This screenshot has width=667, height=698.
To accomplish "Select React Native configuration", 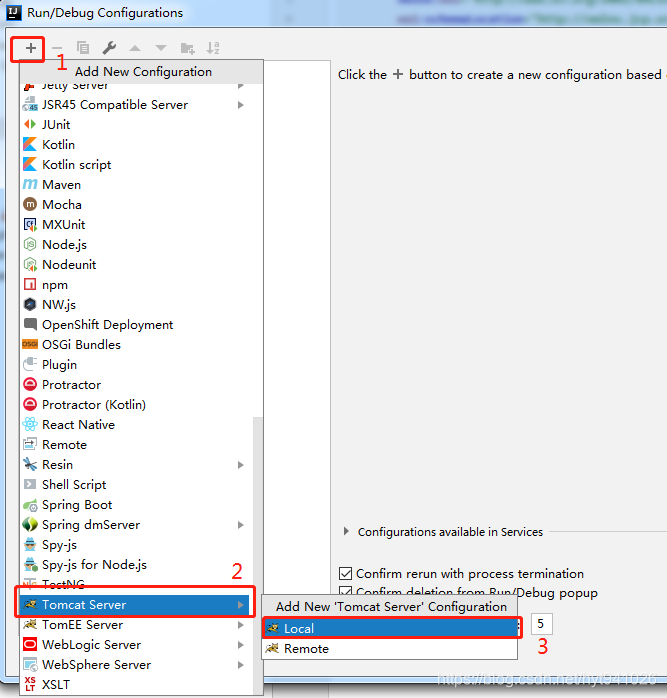I will pyautogui.click(x=137, y=425).
